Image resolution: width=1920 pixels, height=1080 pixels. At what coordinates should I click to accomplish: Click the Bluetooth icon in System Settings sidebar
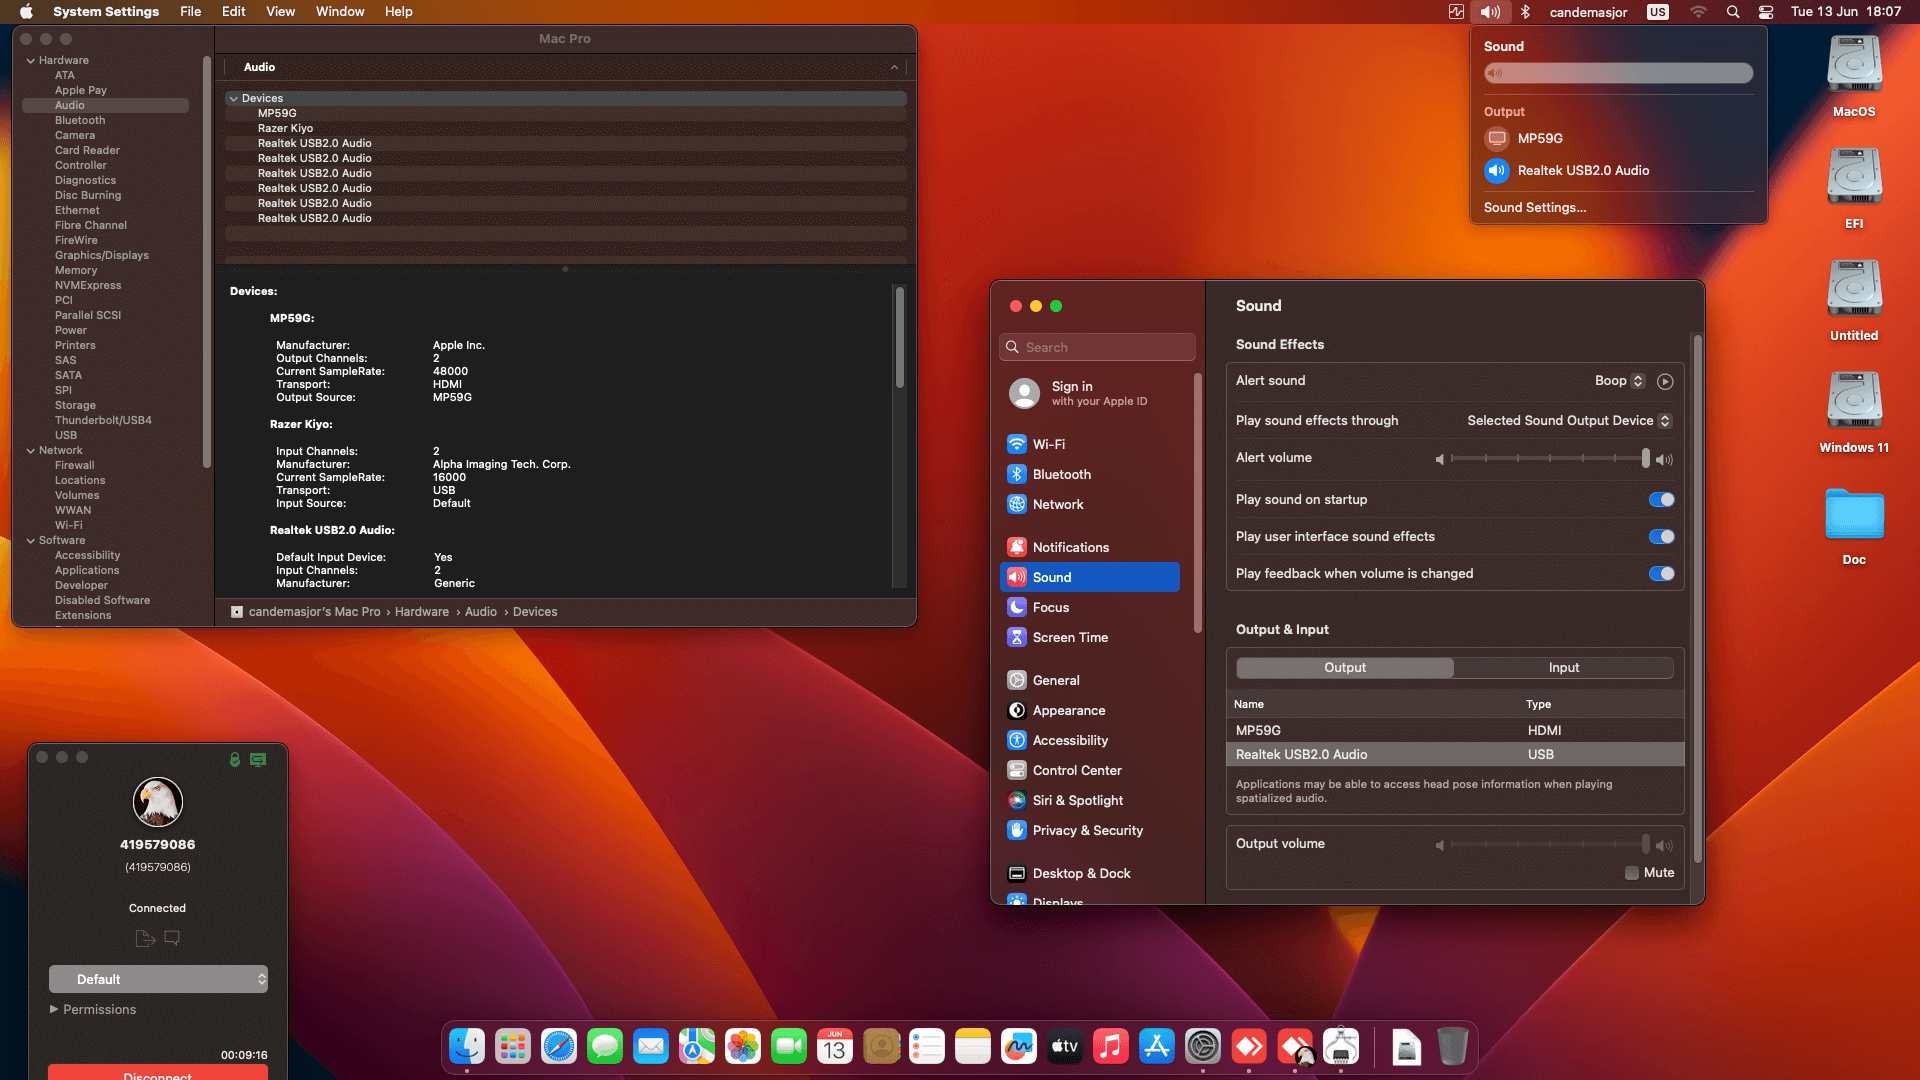(x=1017, y=474)
